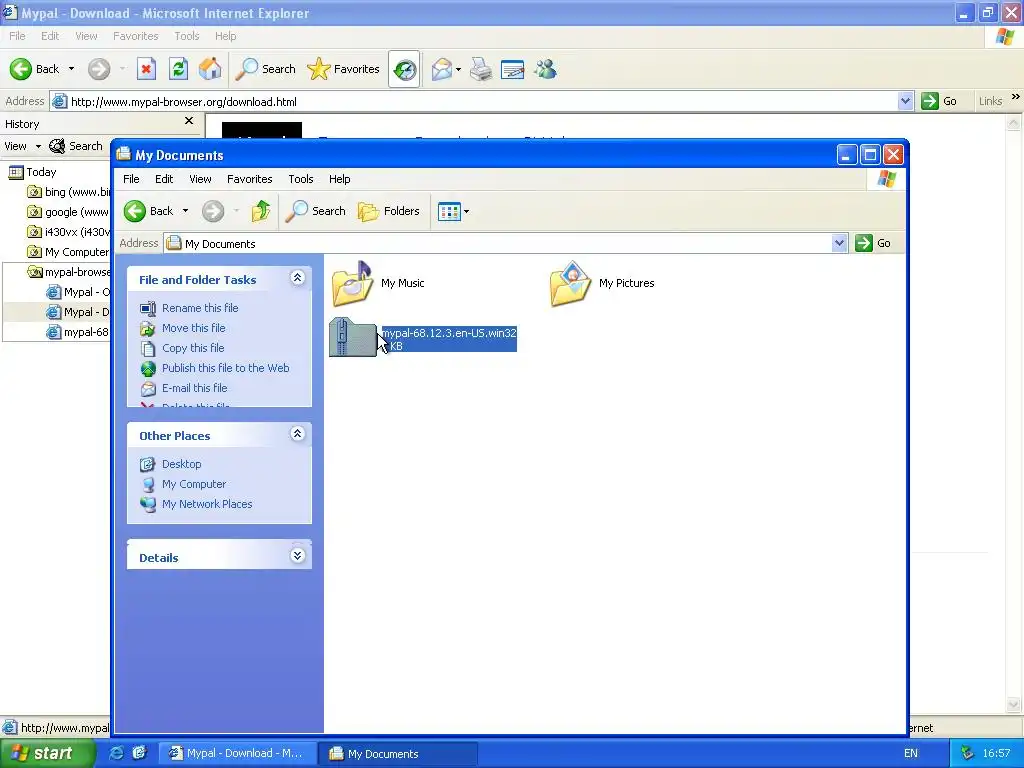Open Help menu in My Documents

click(x=339, y=179)
